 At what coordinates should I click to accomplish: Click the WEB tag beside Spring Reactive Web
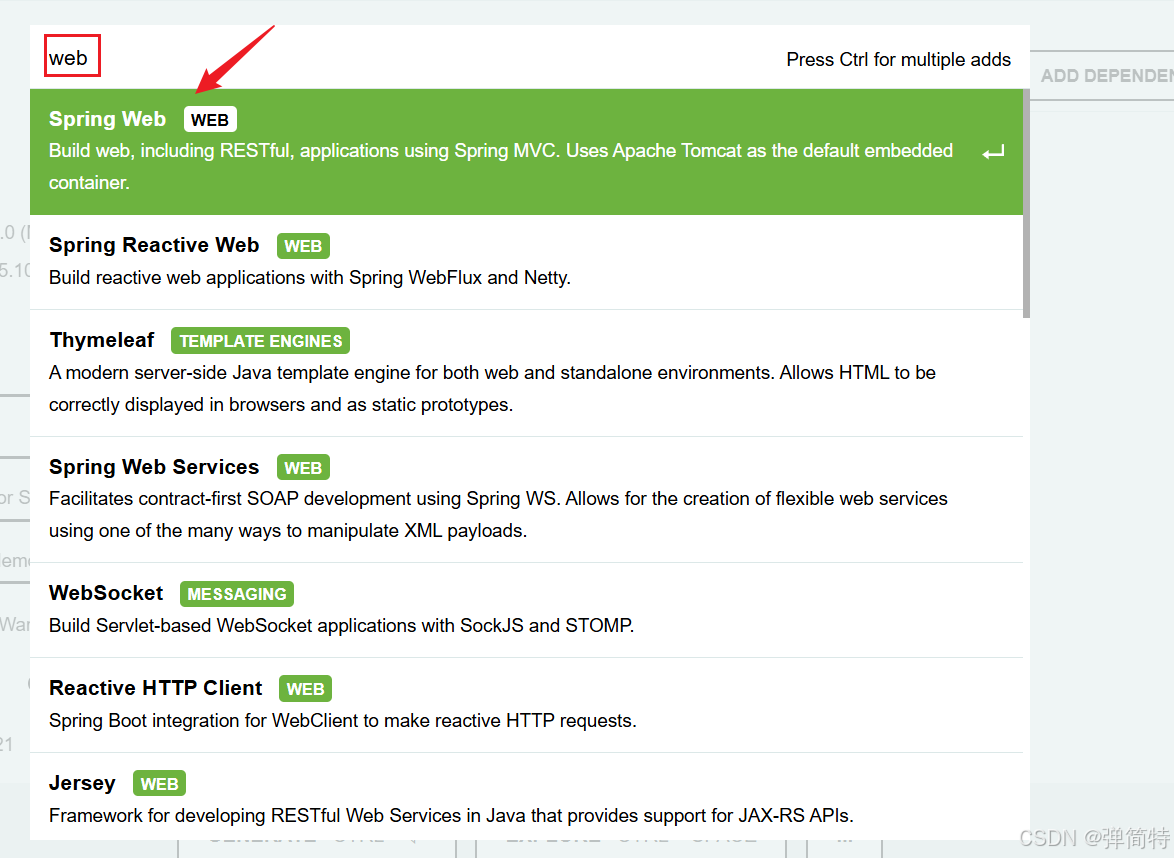point(302,246)
